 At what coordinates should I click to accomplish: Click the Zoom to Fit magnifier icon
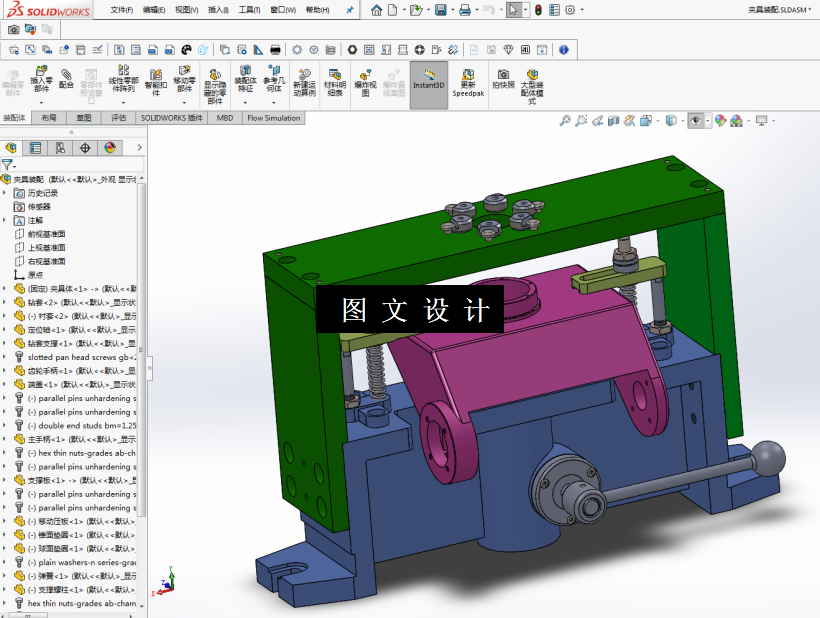[565, 120]
